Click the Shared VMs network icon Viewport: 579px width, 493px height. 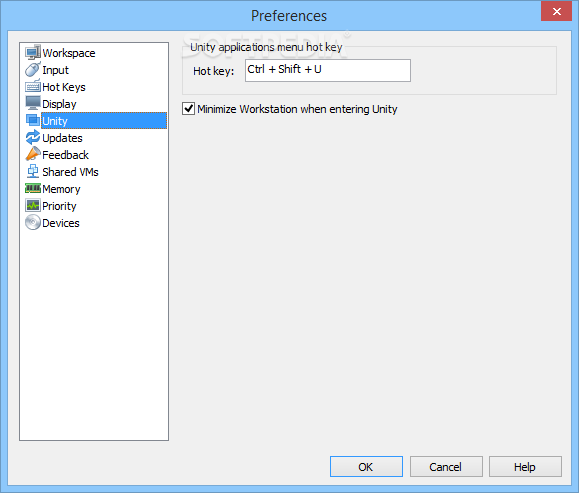[33, 171]
